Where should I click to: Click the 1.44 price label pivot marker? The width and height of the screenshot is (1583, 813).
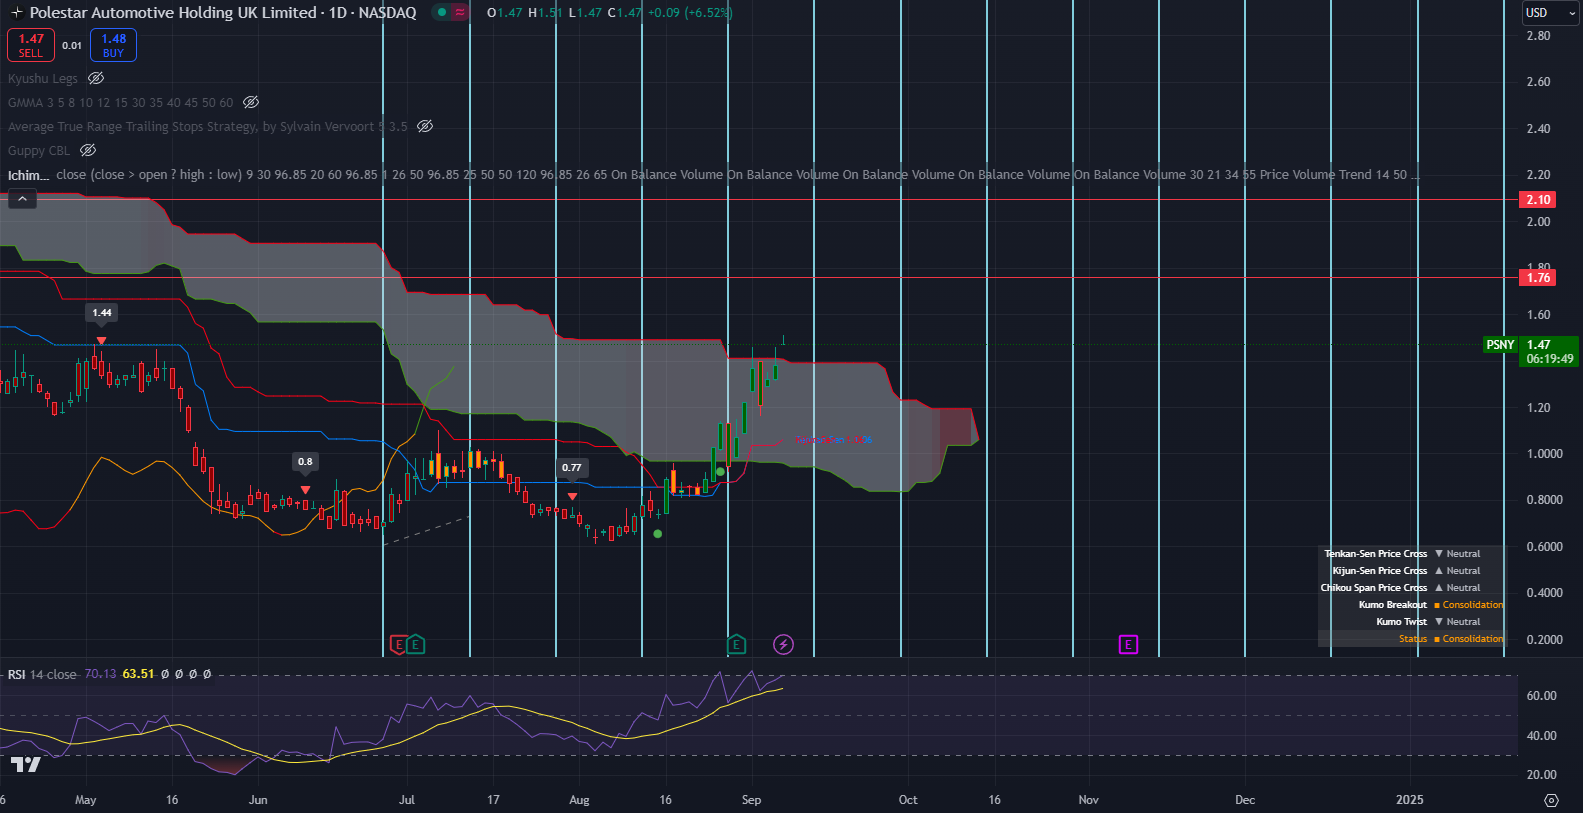pos(102,313)
